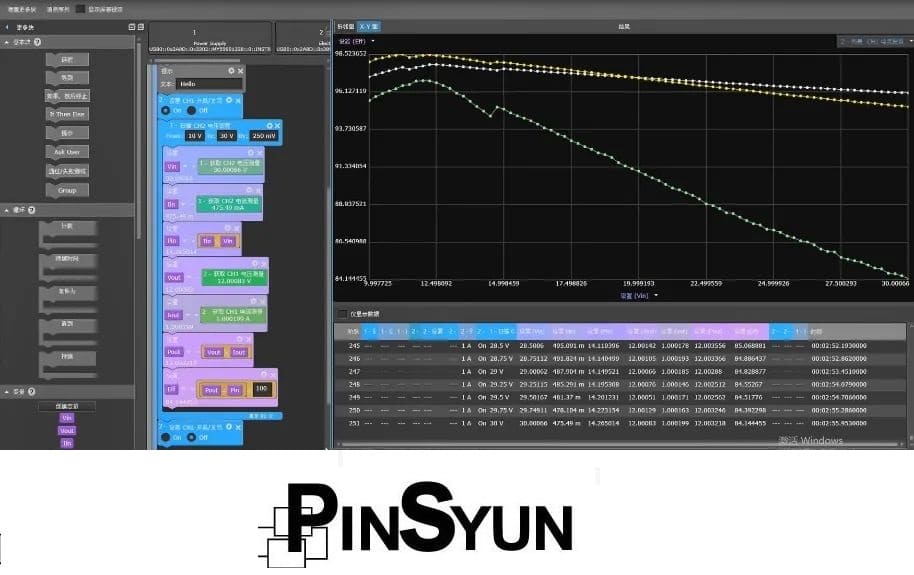
Task: Open gear icon on the Iin assignment block
Action: pyautogui.click(x=249, y=190)
